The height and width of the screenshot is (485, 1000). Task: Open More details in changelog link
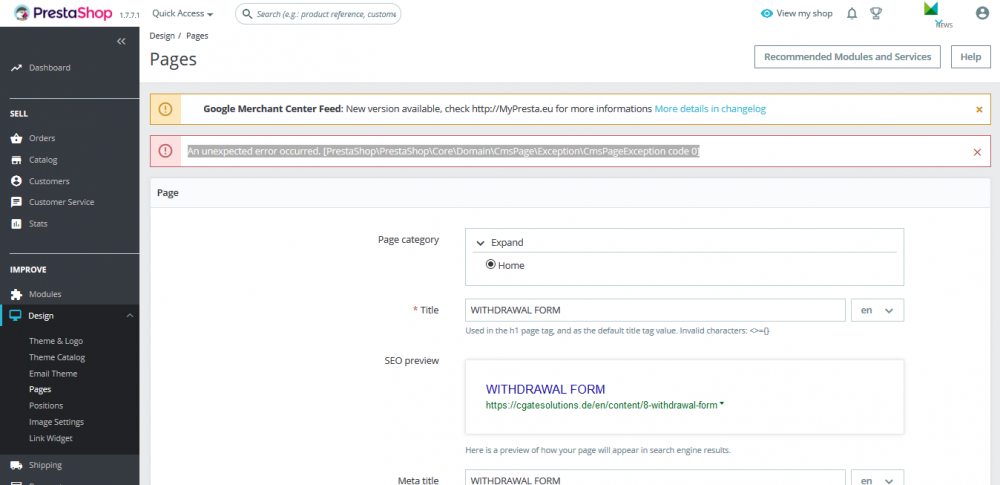(710, 109)
